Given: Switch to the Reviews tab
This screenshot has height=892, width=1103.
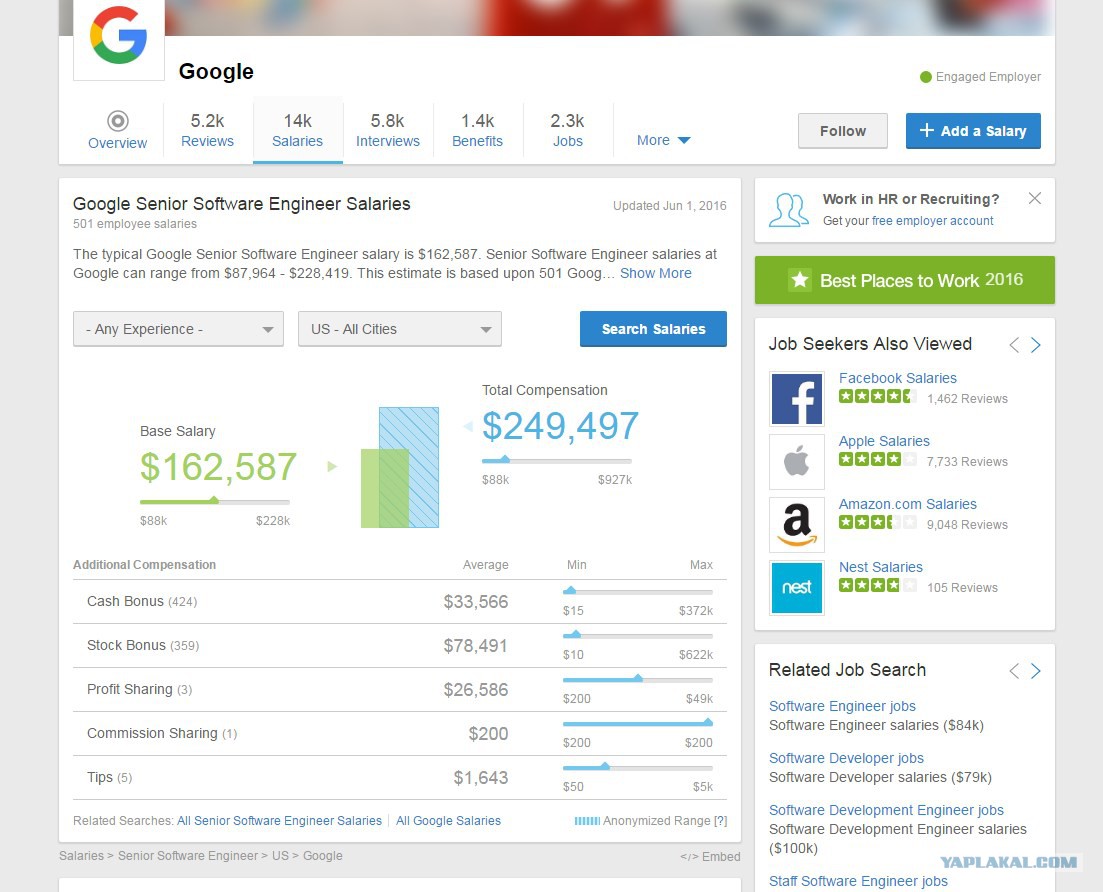Looking at the screenshot, I should click(208, 130).
